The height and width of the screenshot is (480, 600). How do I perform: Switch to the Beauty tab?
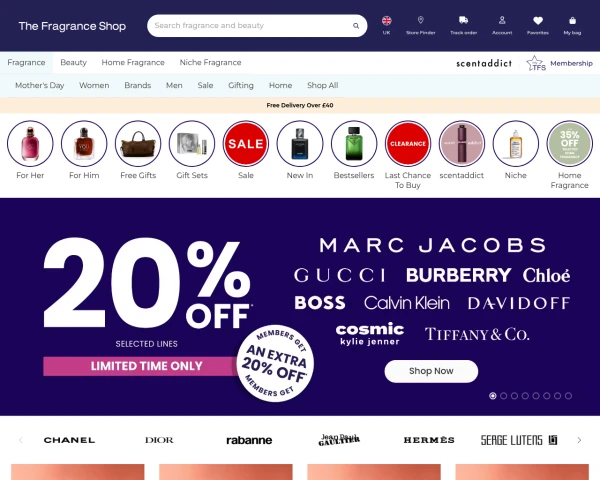[x=73, y=62]
